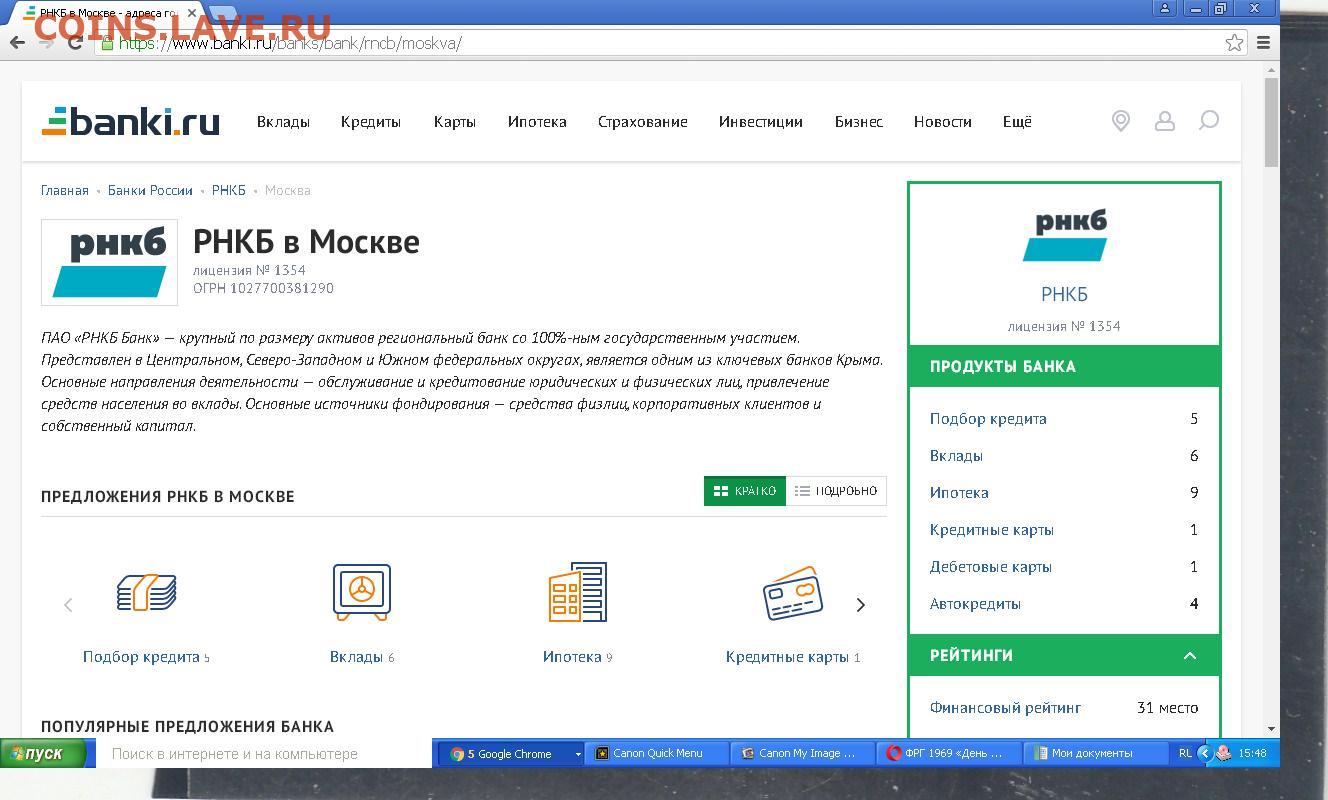Switch to КРАТКО view mode
1328x800 pixels.
(744, 491)
